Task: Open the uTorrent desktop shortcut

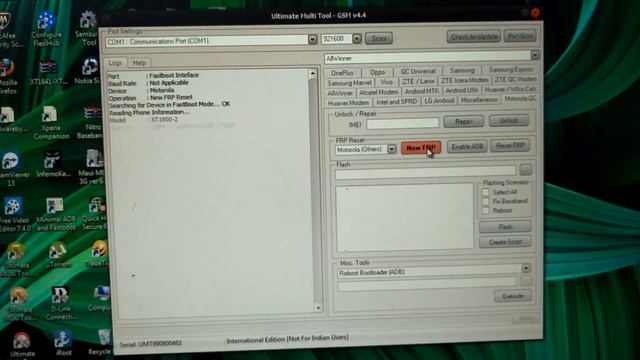Action: pos(58,256)
